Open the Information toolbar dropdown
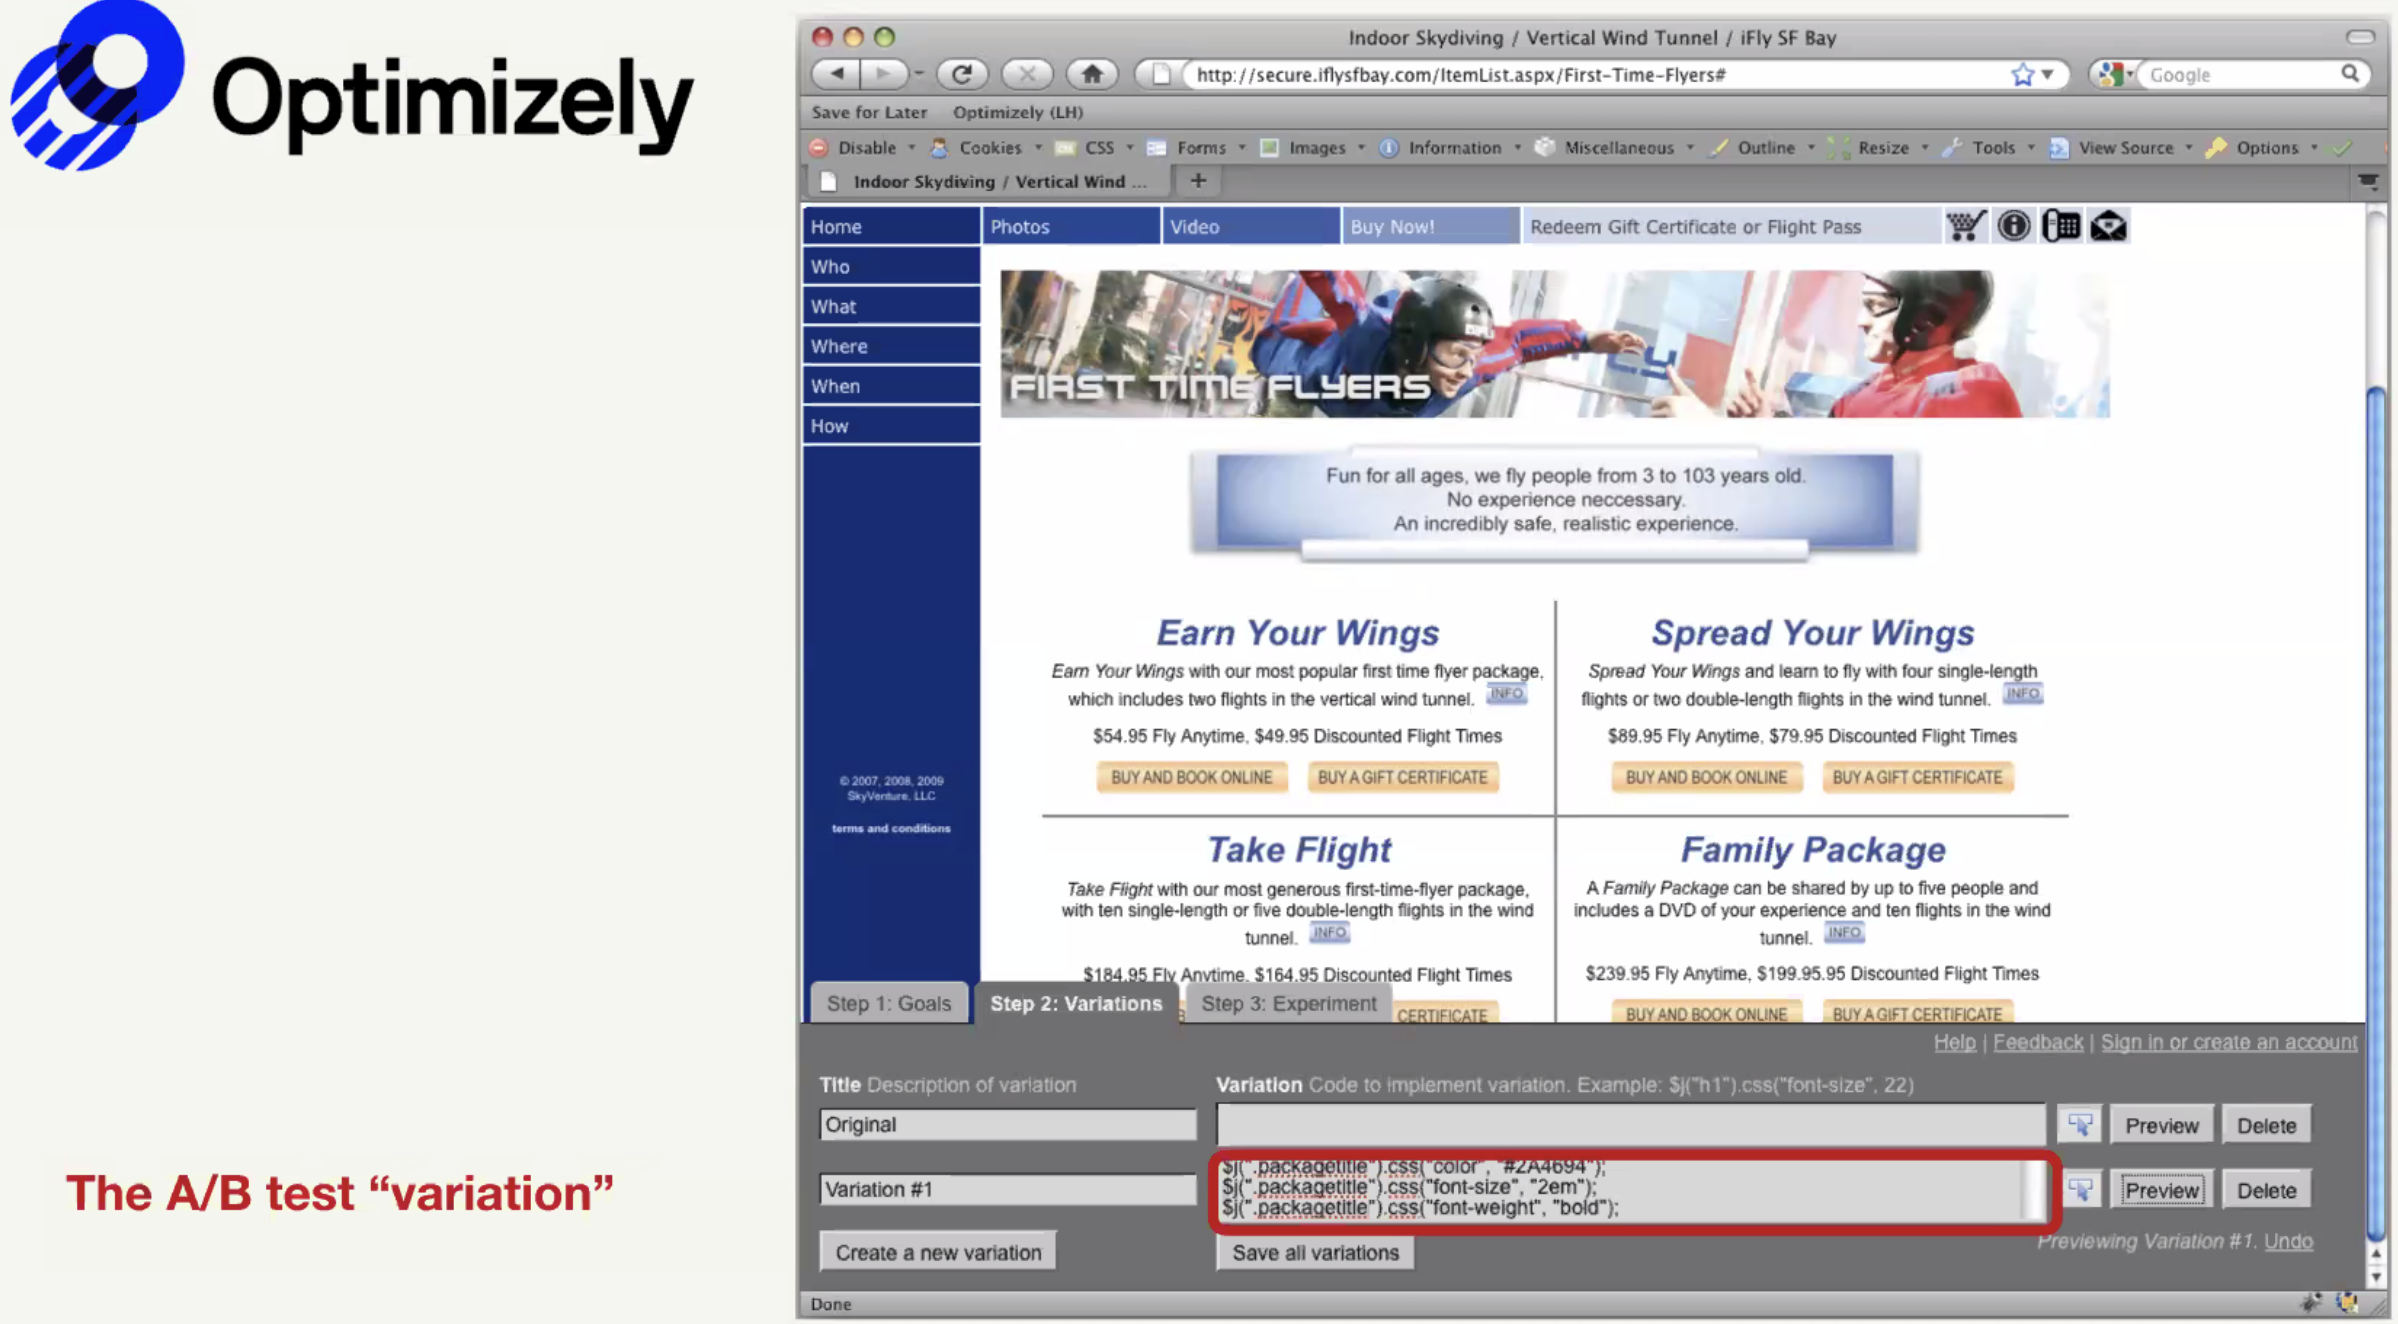This screenshot has width=2398, height=1324. point(1454,148)
